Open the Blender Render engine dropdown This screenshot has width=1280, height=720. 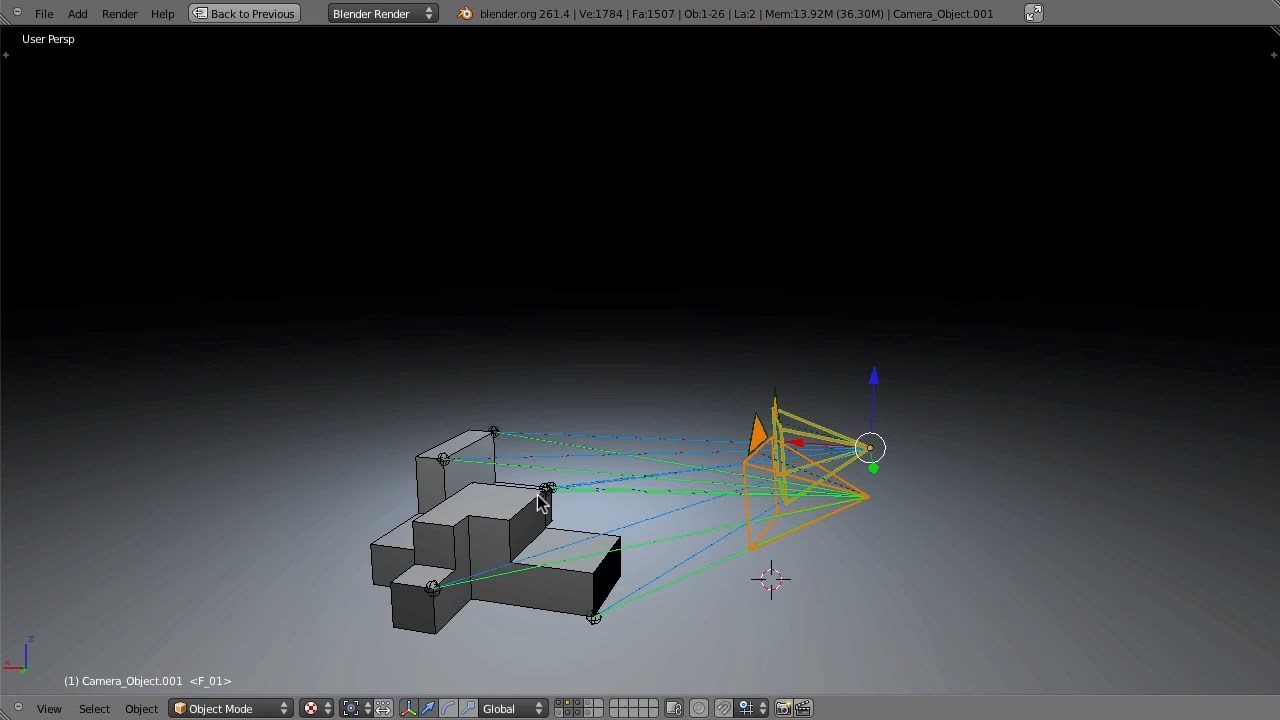pyautogui.click(x=382, y=14)
